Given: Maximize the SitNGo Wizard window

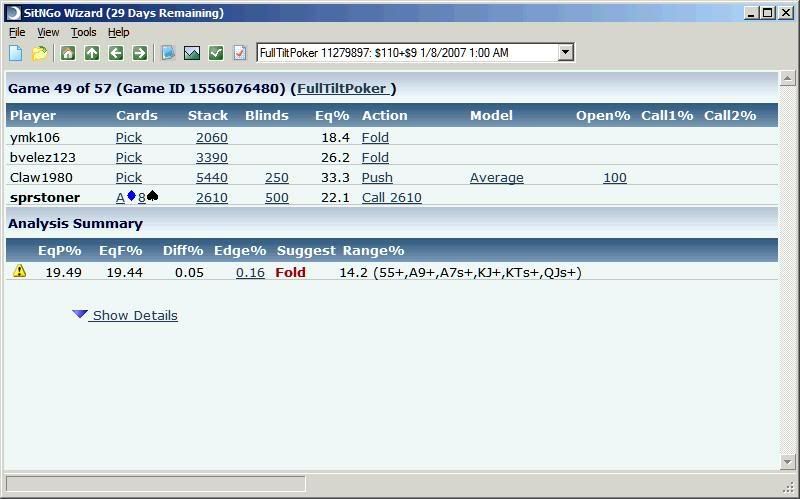Looking at the screenshot, I should [768, 13].
